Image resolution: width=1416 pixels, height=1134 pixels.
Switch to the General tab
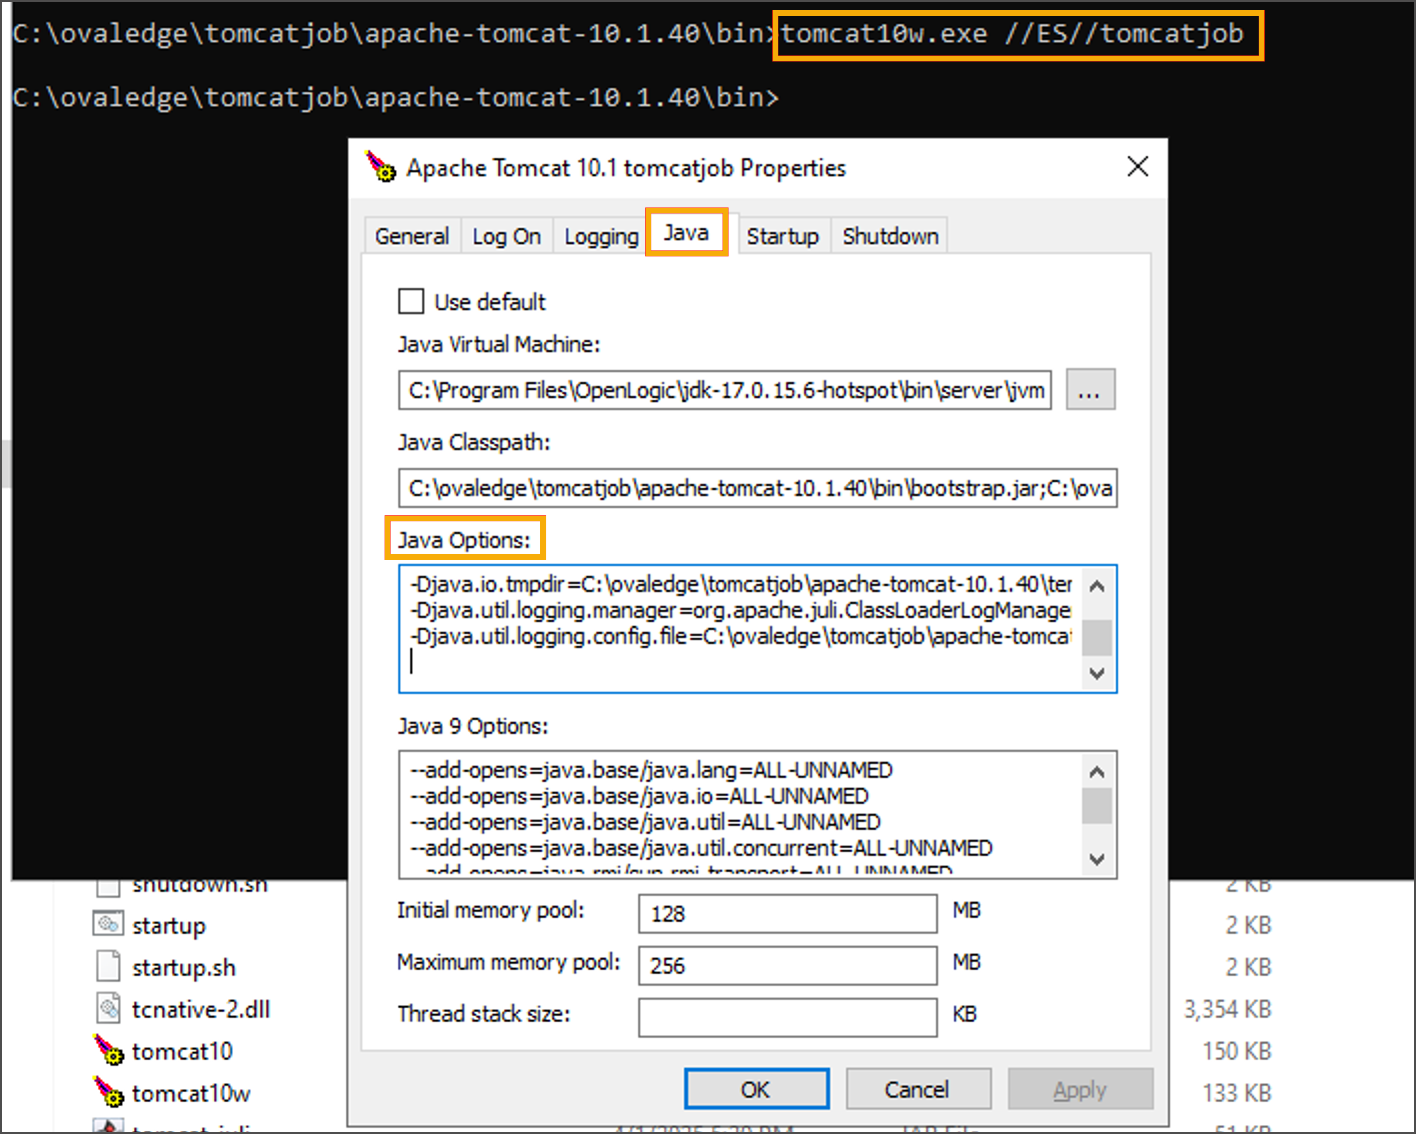[x=412, y=236]
